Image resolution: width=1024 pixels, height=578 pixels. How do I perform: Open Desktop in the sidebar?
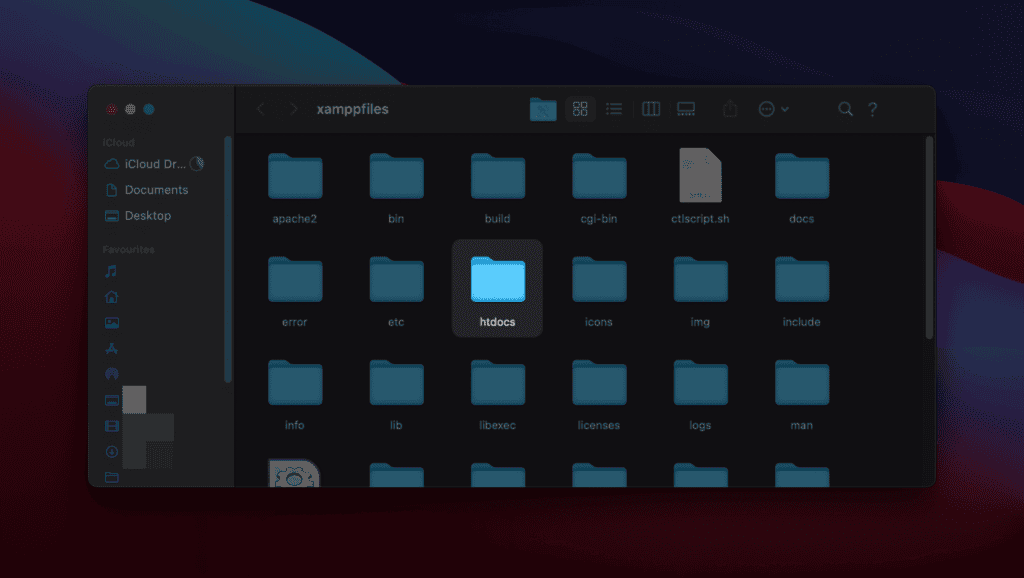tap(147, 216)
